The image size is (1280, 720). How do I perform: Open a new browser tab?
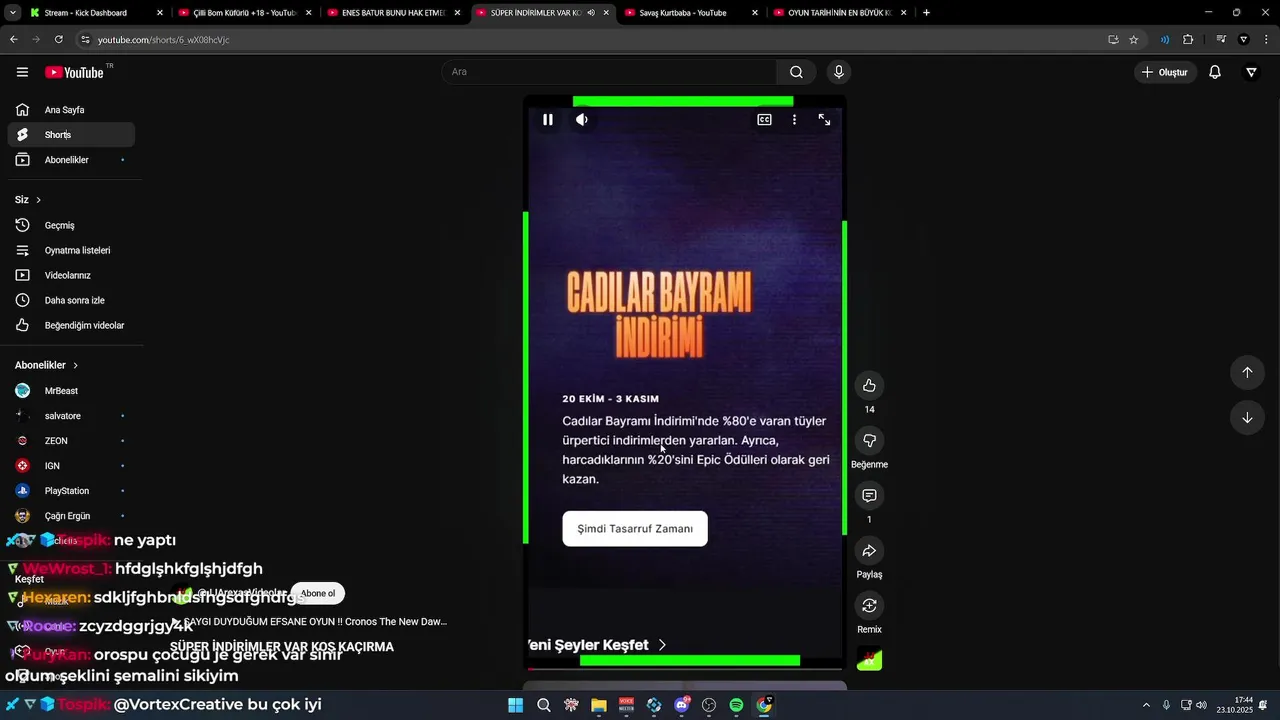(x=926, y=13)
